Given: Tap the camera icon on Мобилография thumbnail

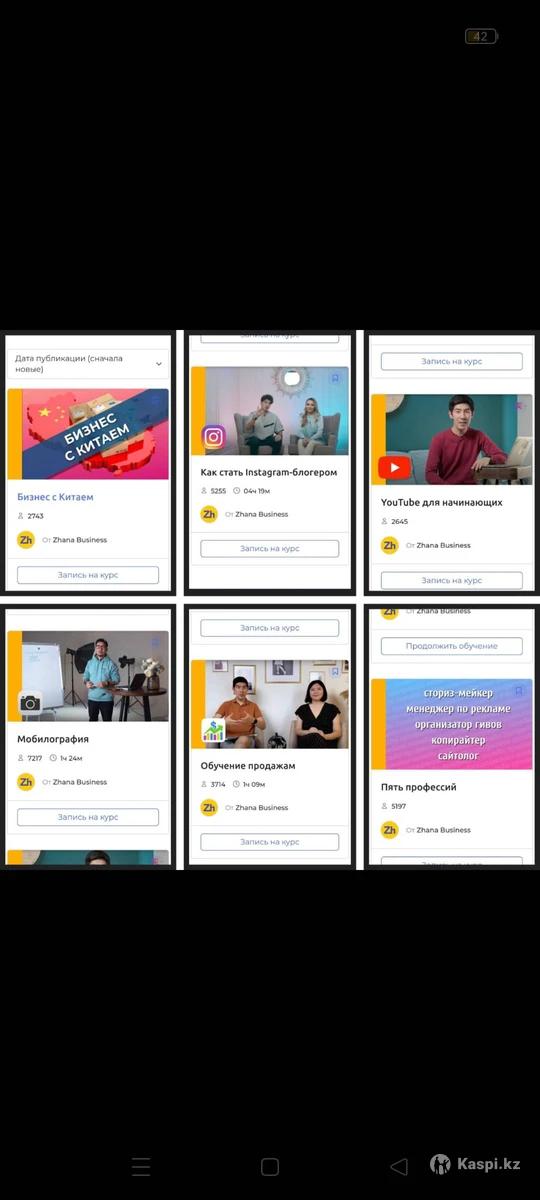Looking at the screenshot, I should click(x=30, y=703).
